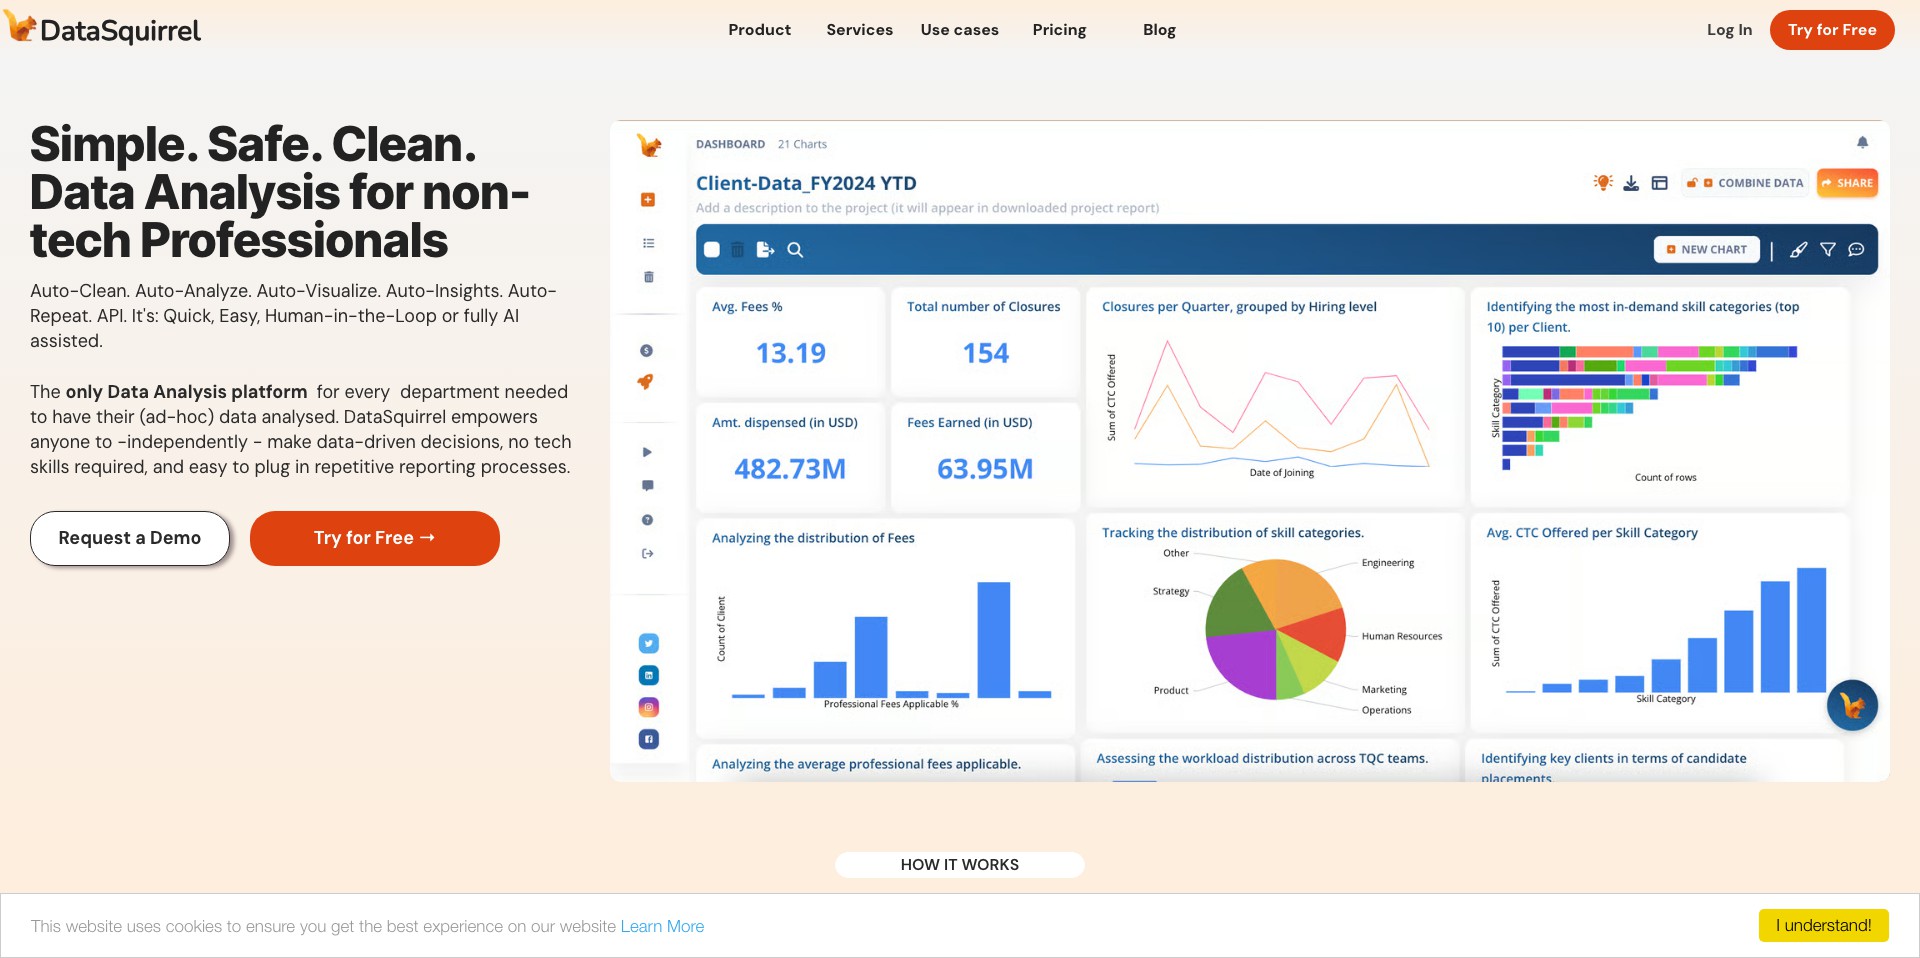Open the Facebook icon in sidebar

coord(649,739)
